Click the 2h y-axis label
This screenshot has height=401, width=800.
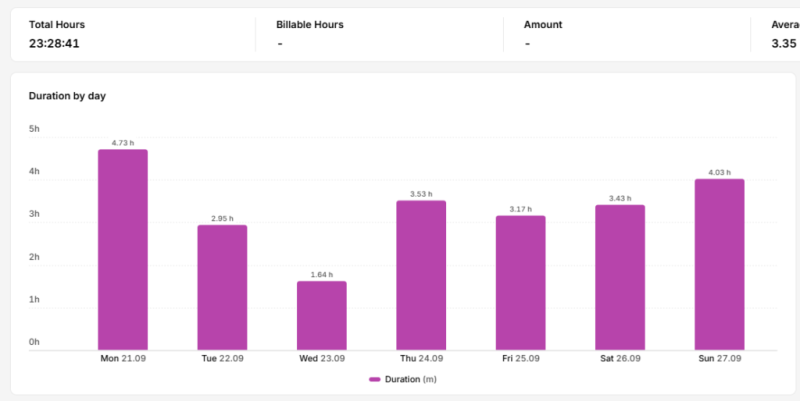coord(34,257)
